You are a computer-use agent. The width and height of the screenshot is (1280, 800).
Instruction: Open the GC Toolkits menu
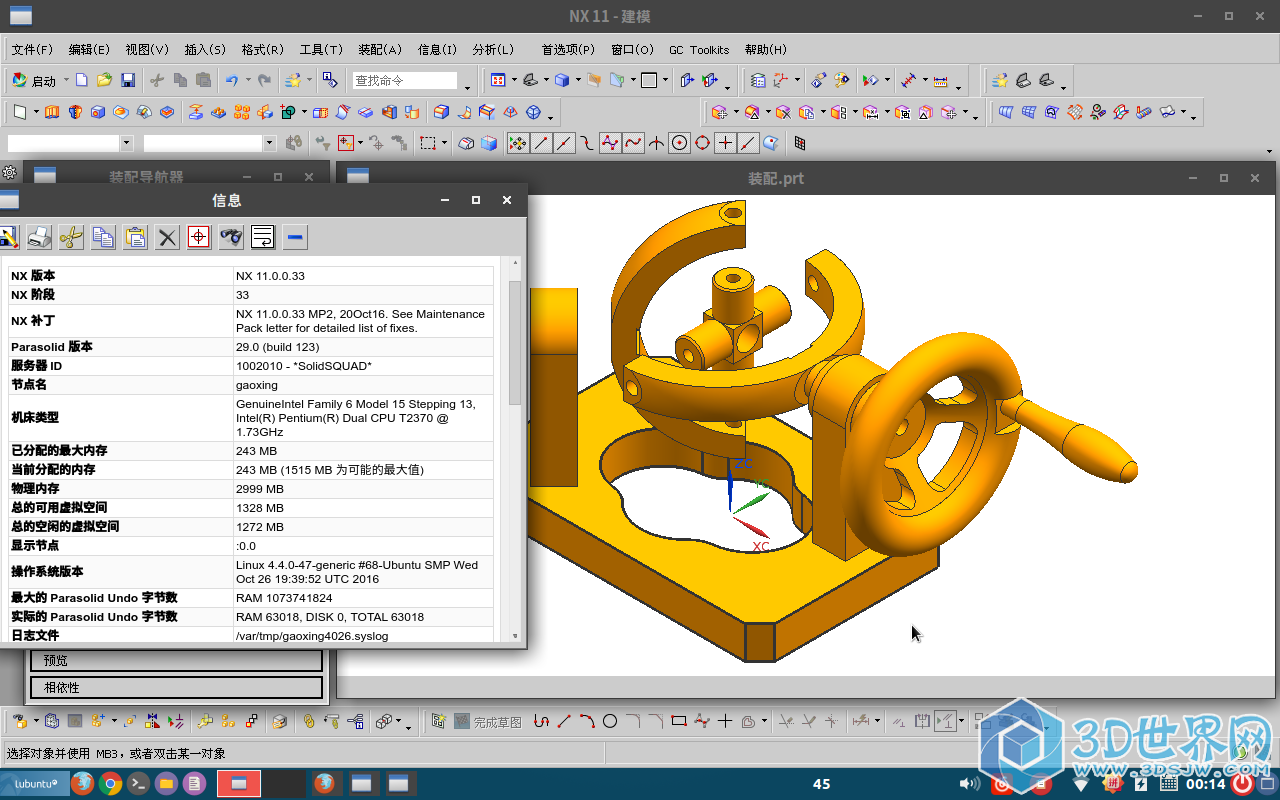click(x=699, y=49)
